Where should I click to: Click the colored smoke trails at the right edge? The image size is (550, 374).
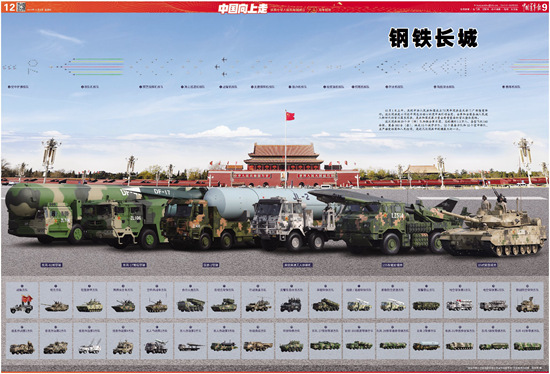click(530, 67)
